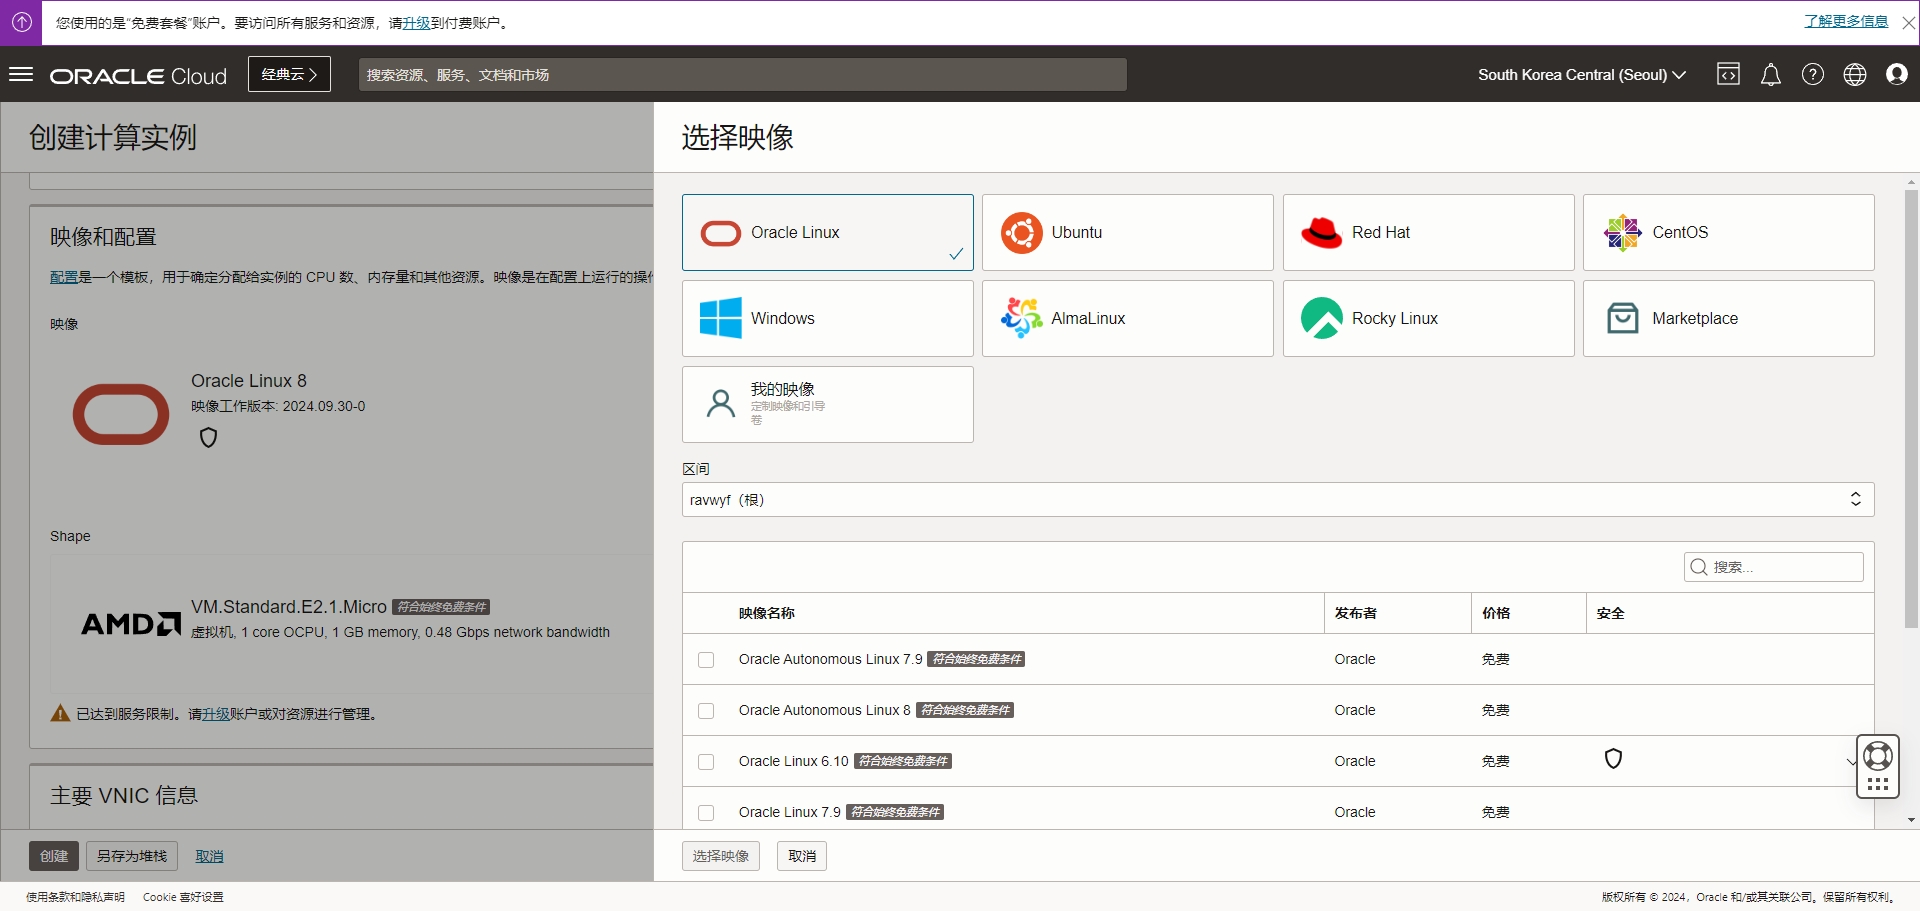Click the search magnifier in image table
The image size is (1920, 911).
coord(1698,567)
